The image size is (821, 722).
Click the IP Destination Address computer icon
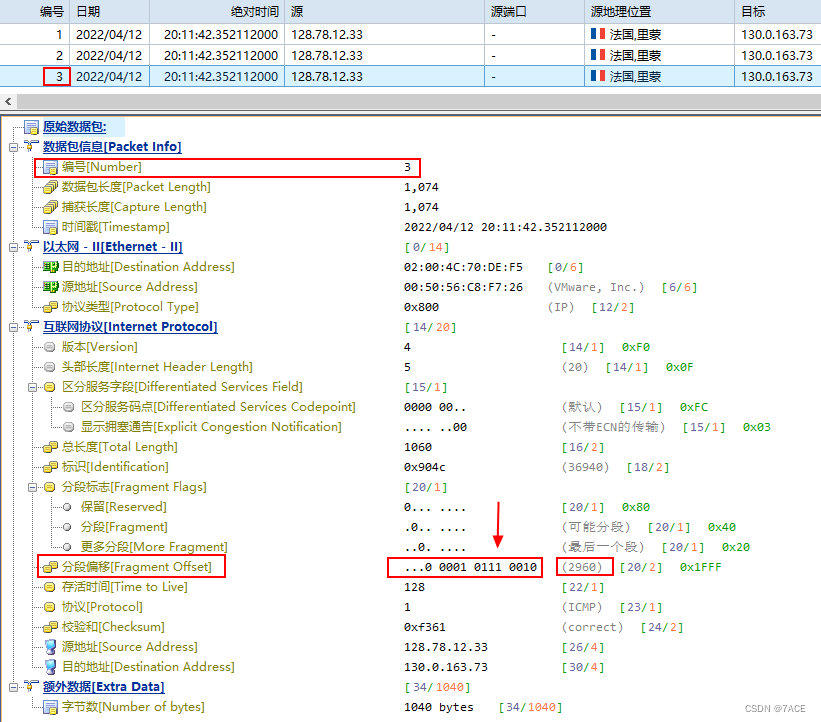[50, 667]
